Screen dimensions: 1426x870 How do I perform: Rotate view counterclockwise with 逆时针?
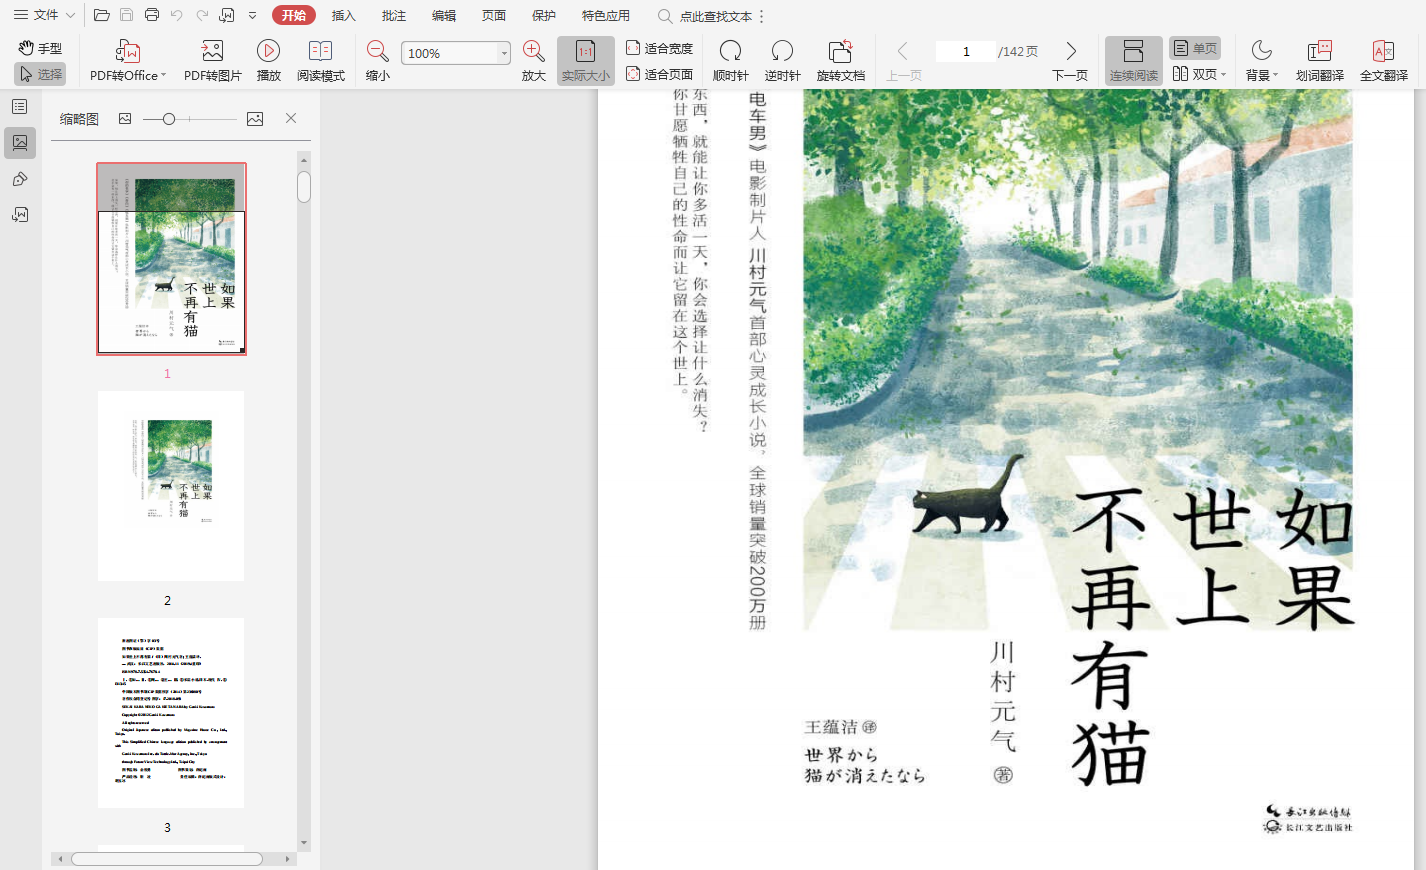782,61
